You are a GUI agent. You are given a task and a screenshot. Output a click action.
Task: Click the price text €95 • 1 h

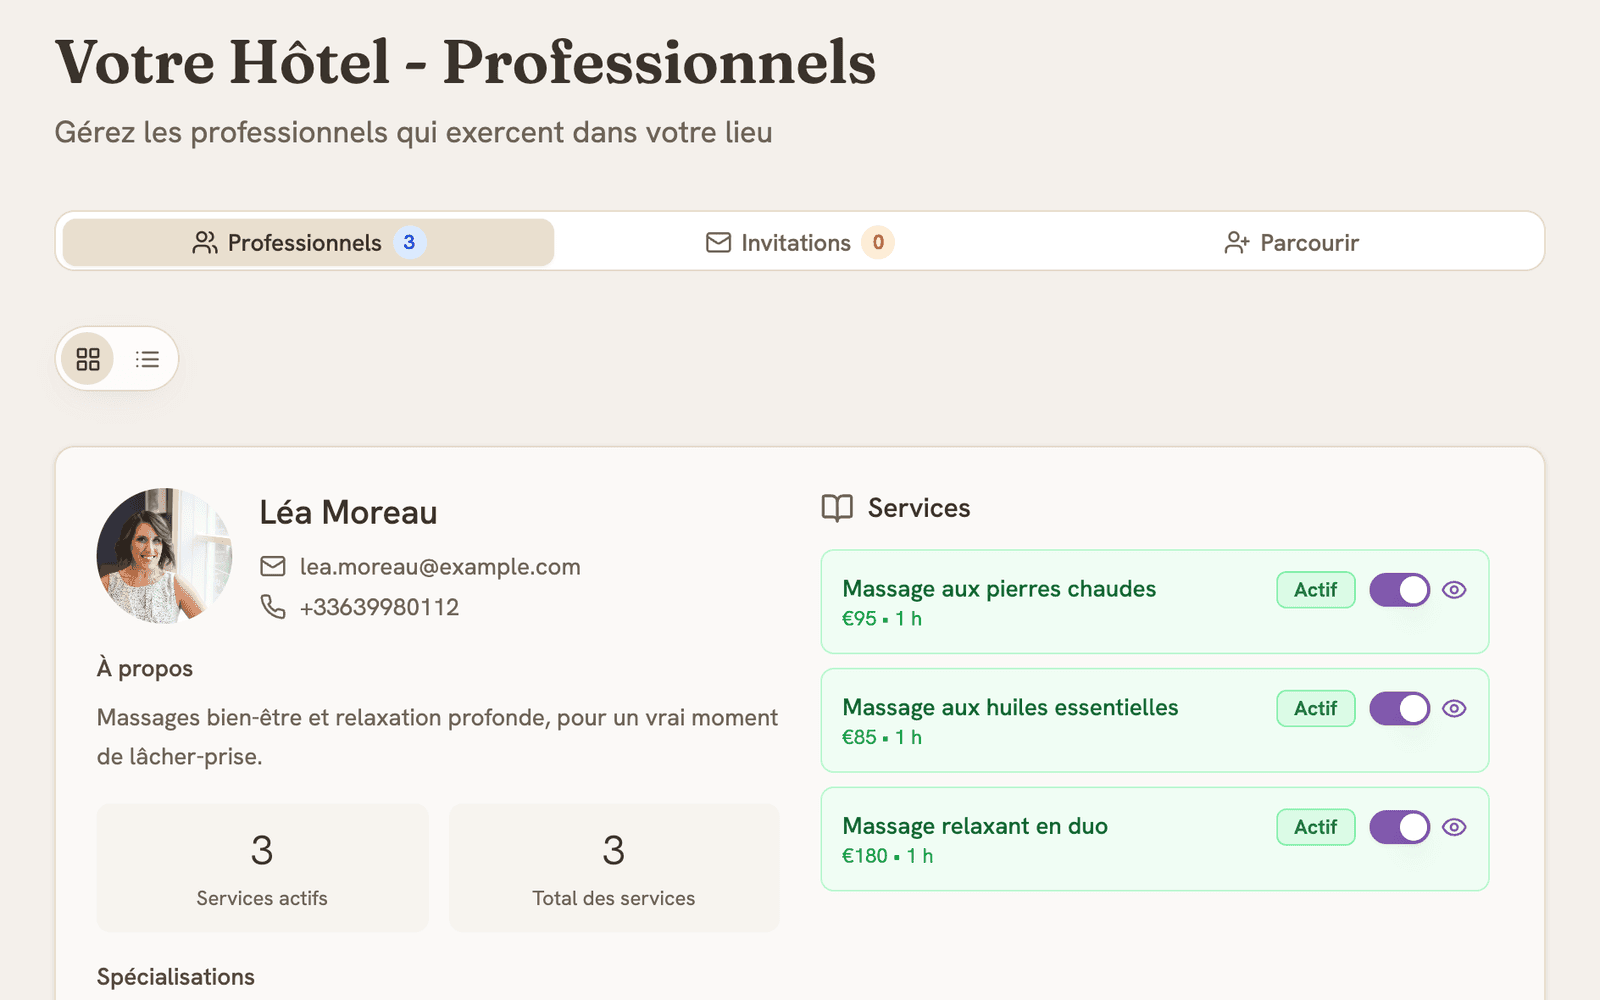click(882, 619)
